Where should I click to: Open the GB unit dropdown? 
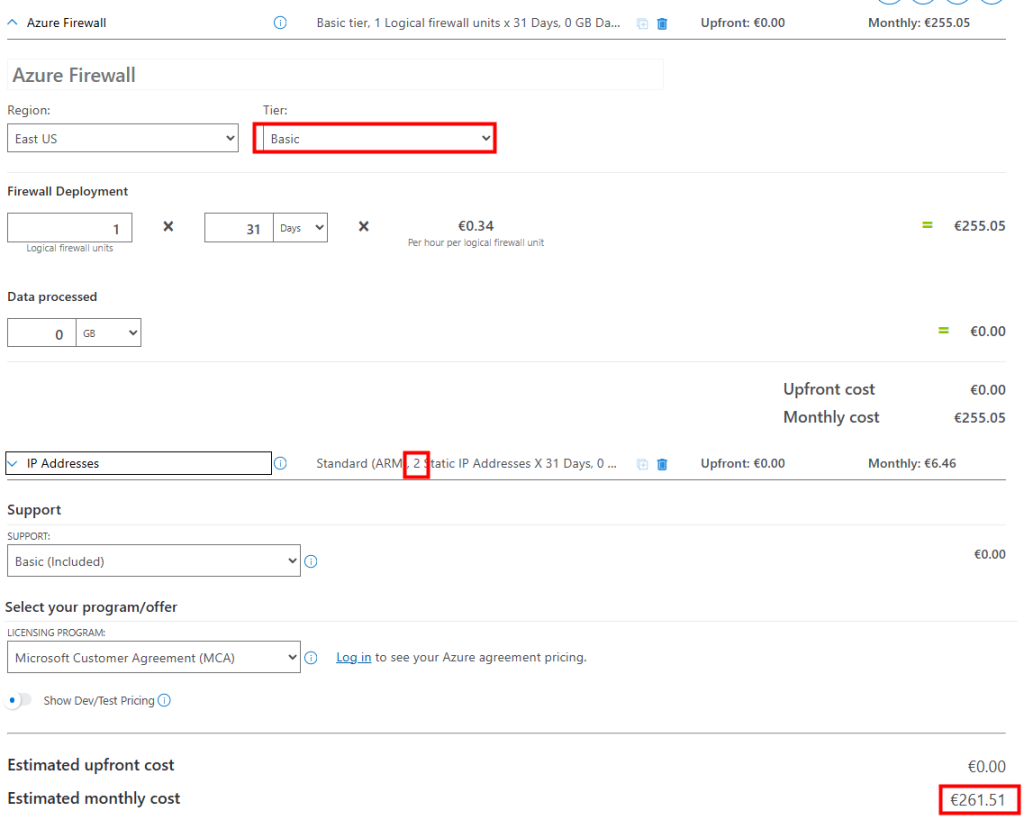[108, 333]
